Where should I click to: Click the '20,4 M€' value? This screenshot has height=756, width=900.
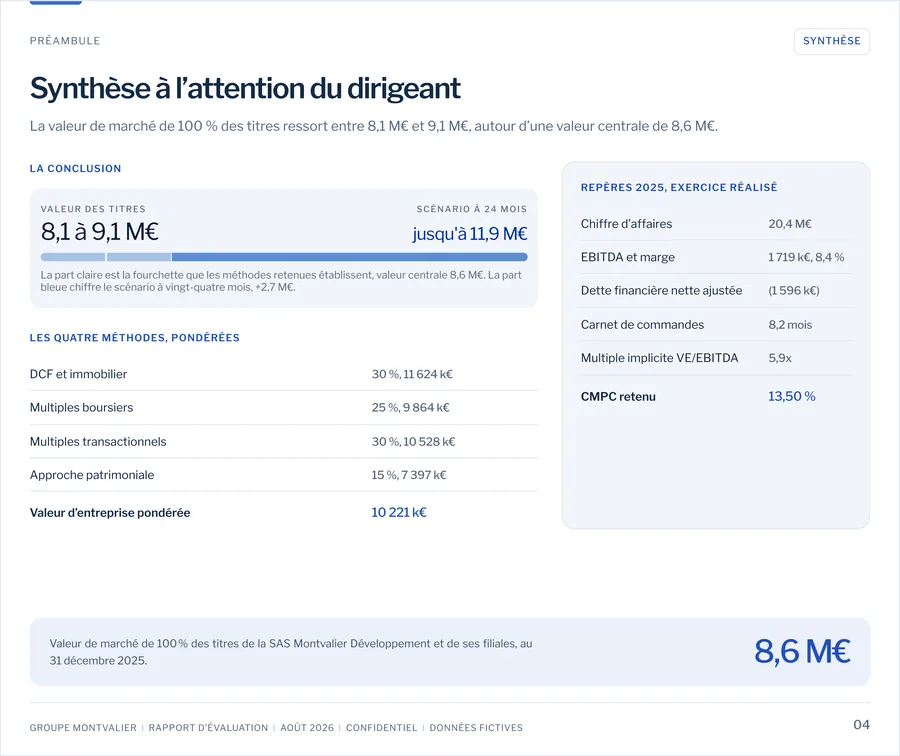tap(790, 224)
